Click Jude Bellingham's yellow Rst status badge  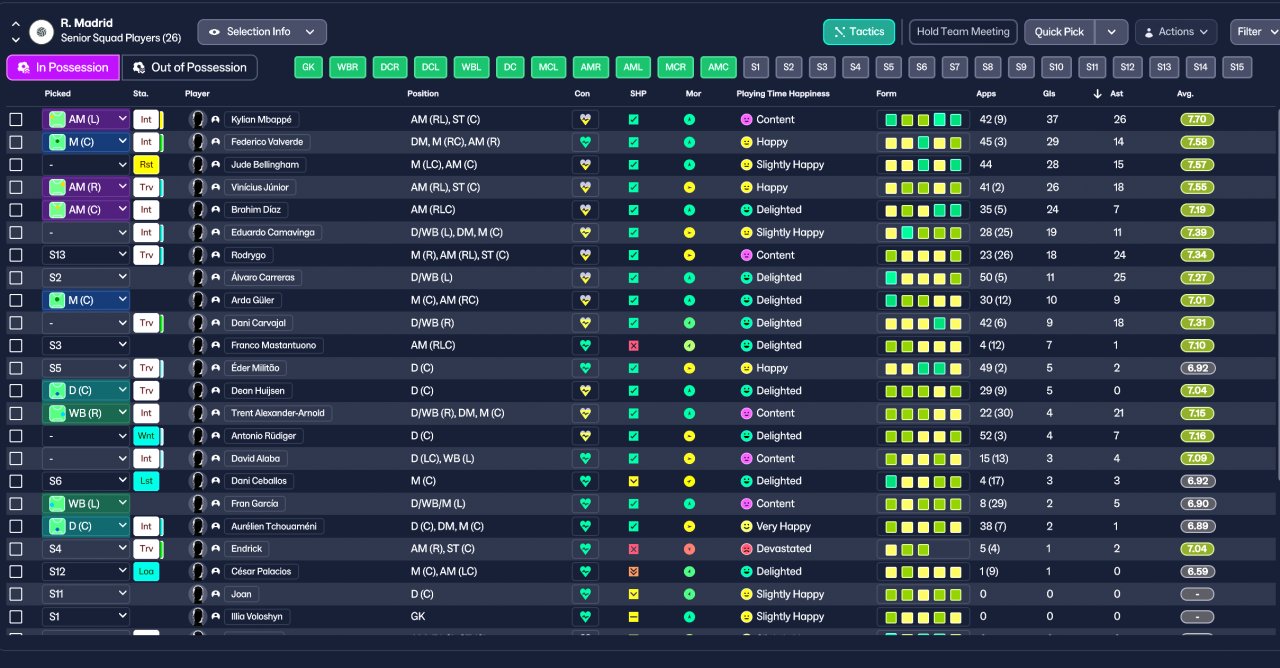click(x=146, y=165)
